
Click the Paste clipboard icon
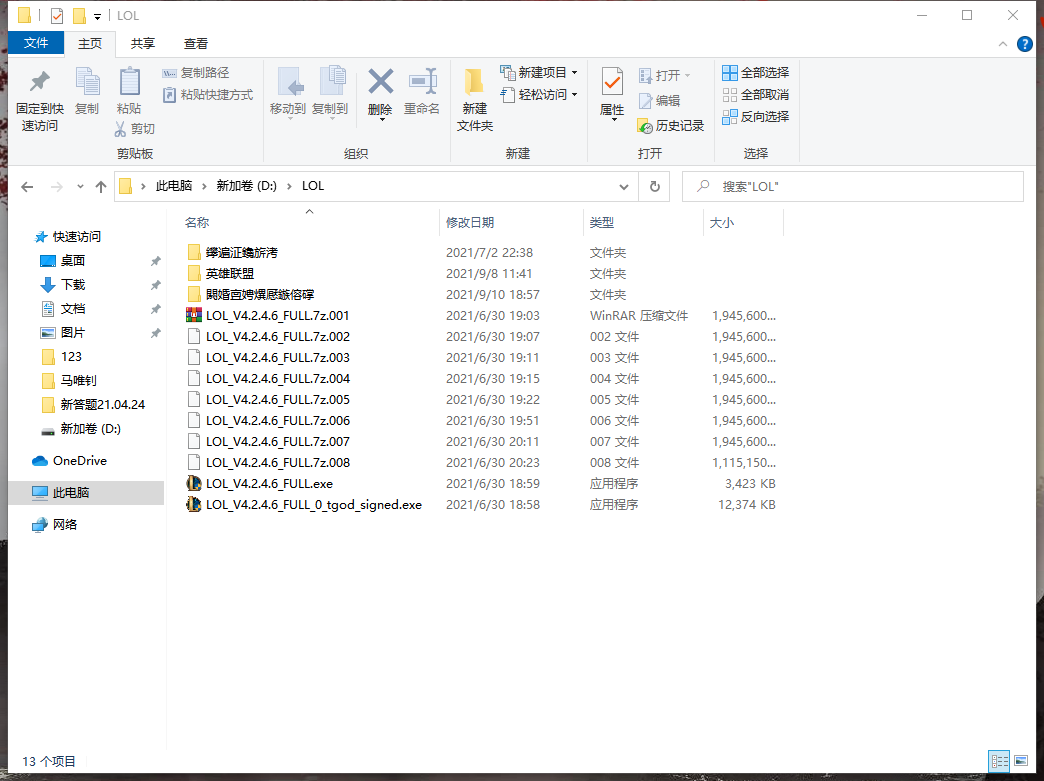[129, 83]
